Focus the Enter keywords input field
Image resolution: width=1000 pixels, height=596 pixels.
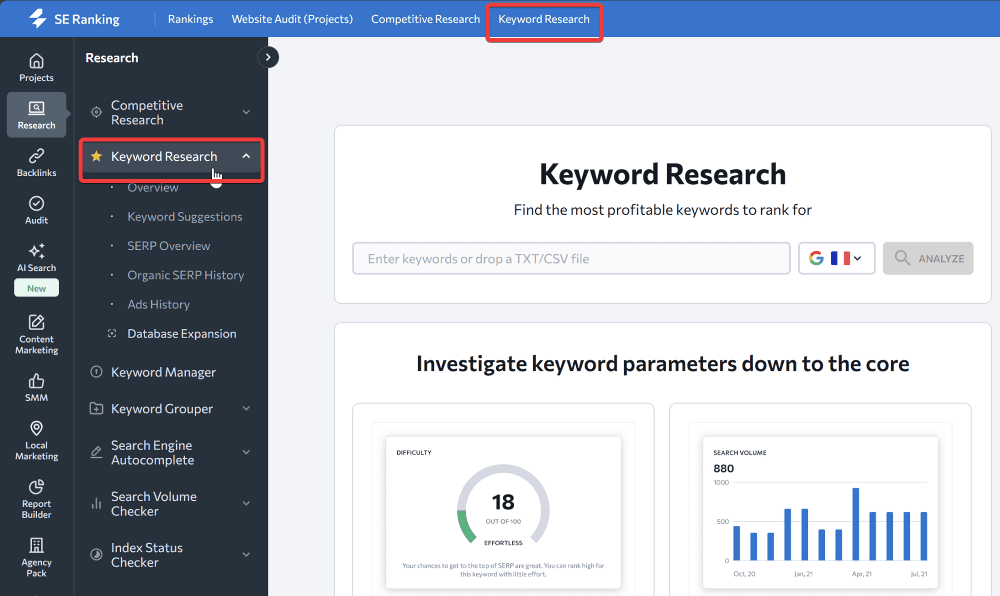click(571, 258)
